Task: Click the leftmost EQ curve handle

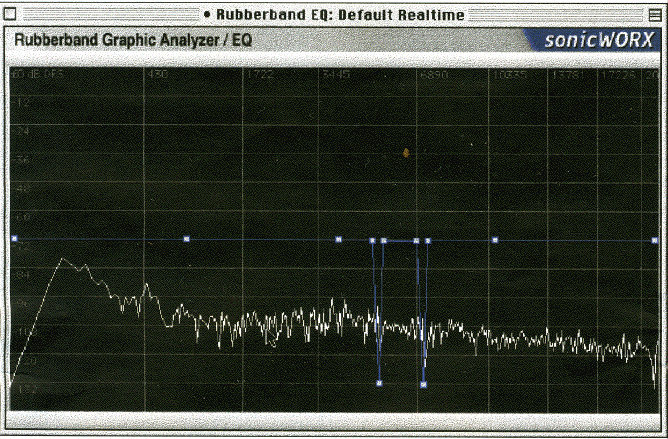Action: click(x=14, y=238)
